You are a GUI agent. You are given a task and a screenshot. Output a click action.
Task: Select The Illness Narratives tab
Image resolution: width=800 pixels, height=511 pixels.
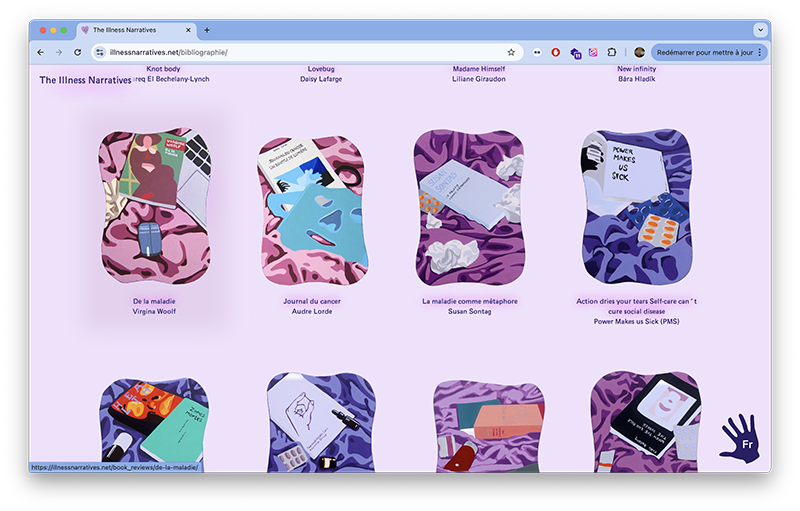click(x=136, y=30)
